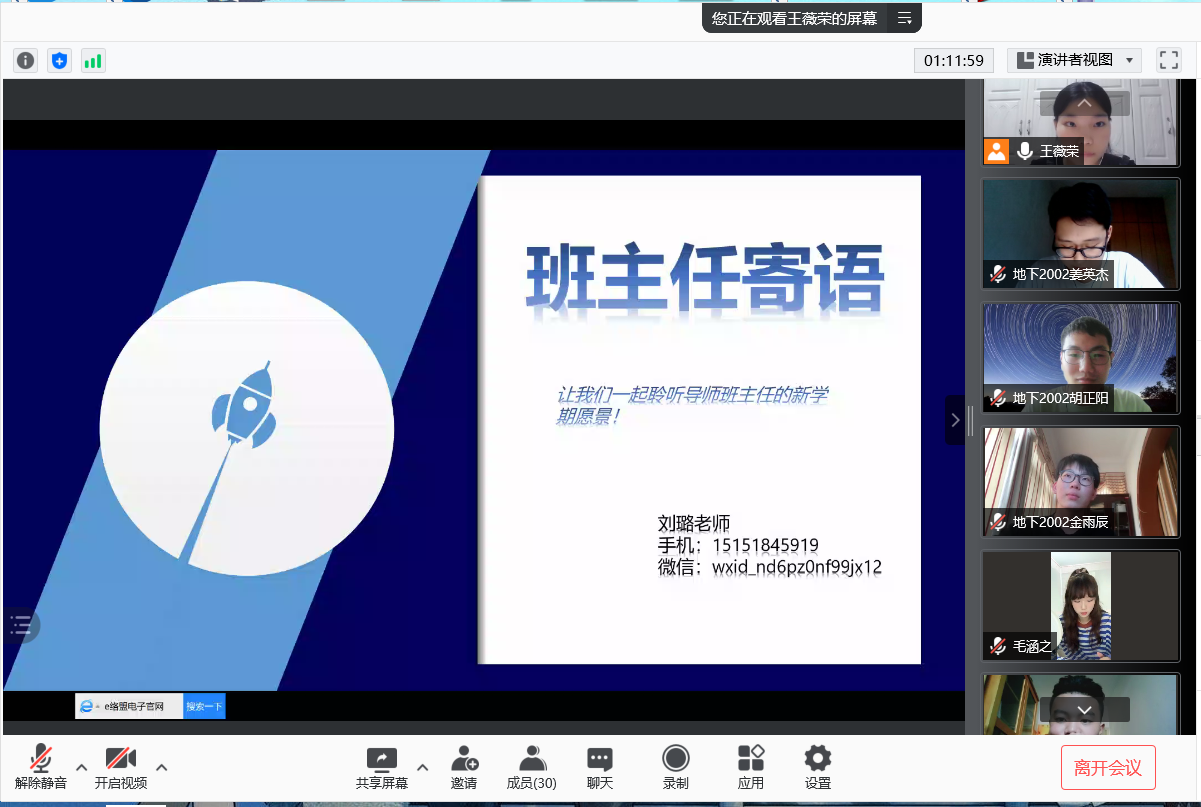
Task: Expand share screen options arrow
Action: tap(422, 767)
